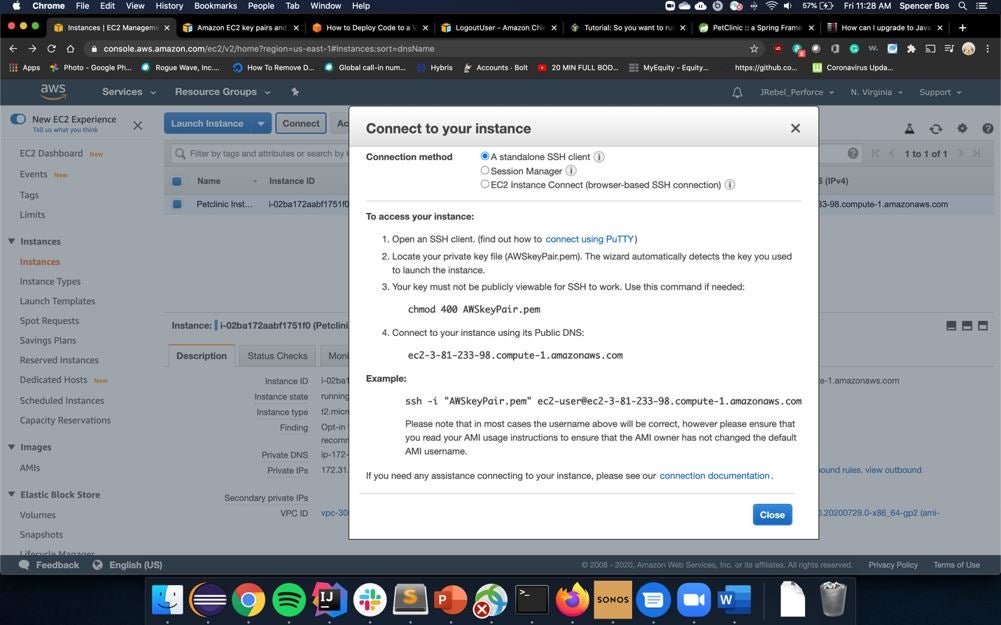Viewport: 1001px width, 625px height.
Task: Close the Connect to your instance dialog with X
Action: [795, 128]
